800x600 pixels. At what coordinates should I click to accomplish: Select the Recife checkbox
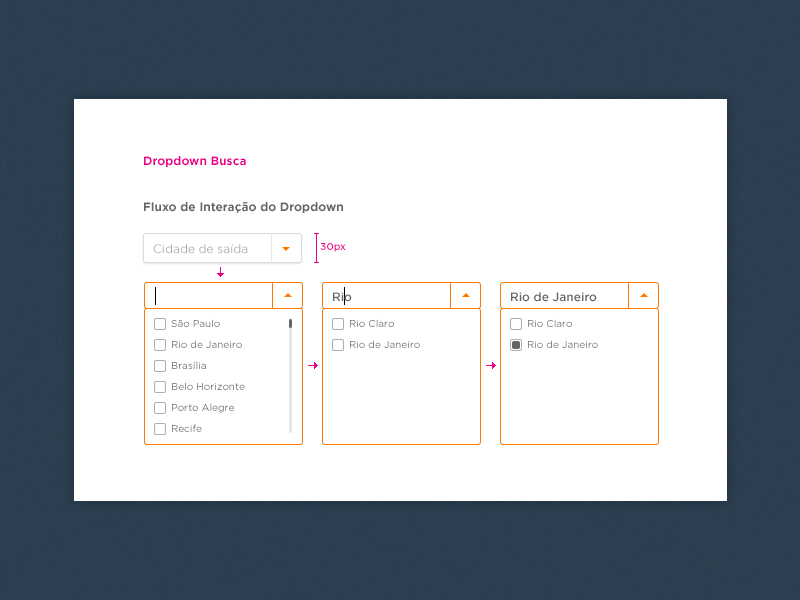click(159, 428)
